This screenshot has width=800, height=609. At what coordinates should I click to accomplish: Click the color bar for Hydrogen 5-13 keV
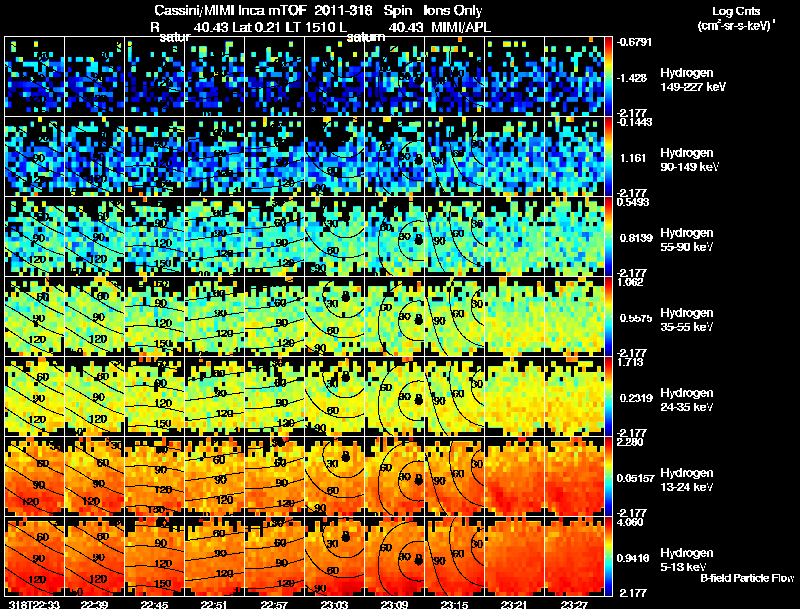pyautogui.click(x=609, y=557)
